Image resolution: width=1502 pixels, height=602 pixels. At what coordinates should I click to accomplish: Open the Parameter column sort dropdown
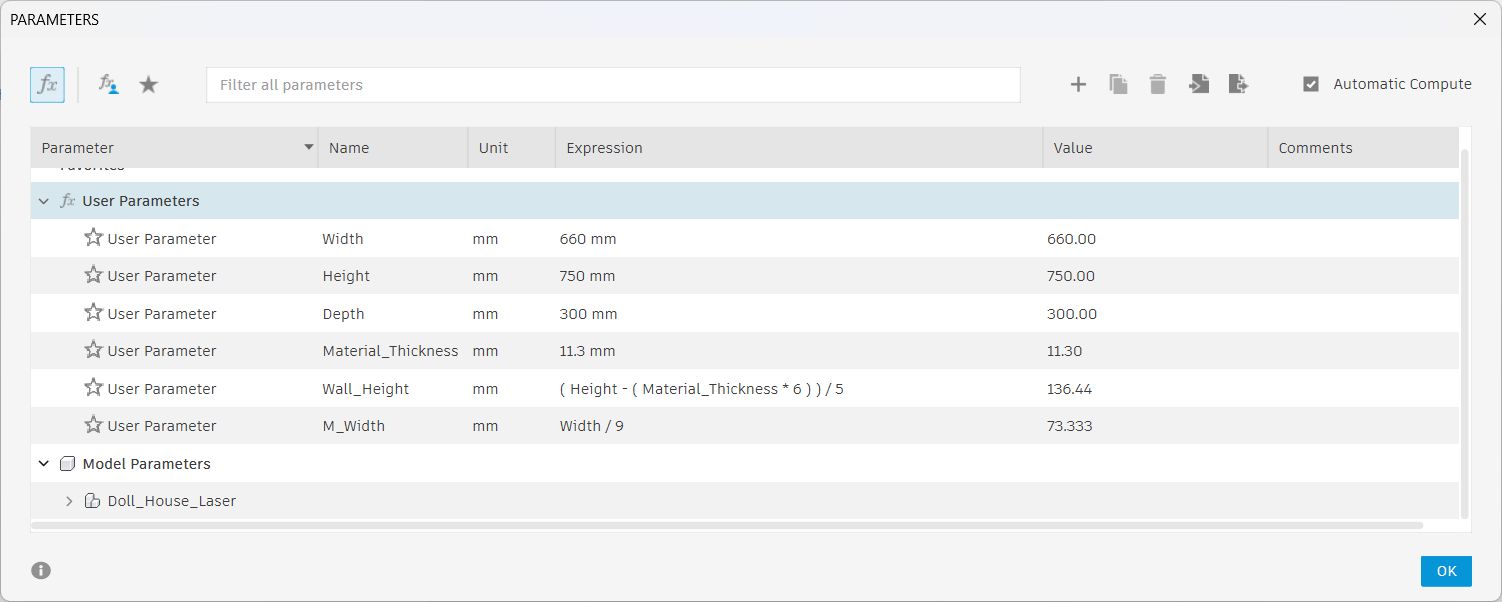(308, 147)
